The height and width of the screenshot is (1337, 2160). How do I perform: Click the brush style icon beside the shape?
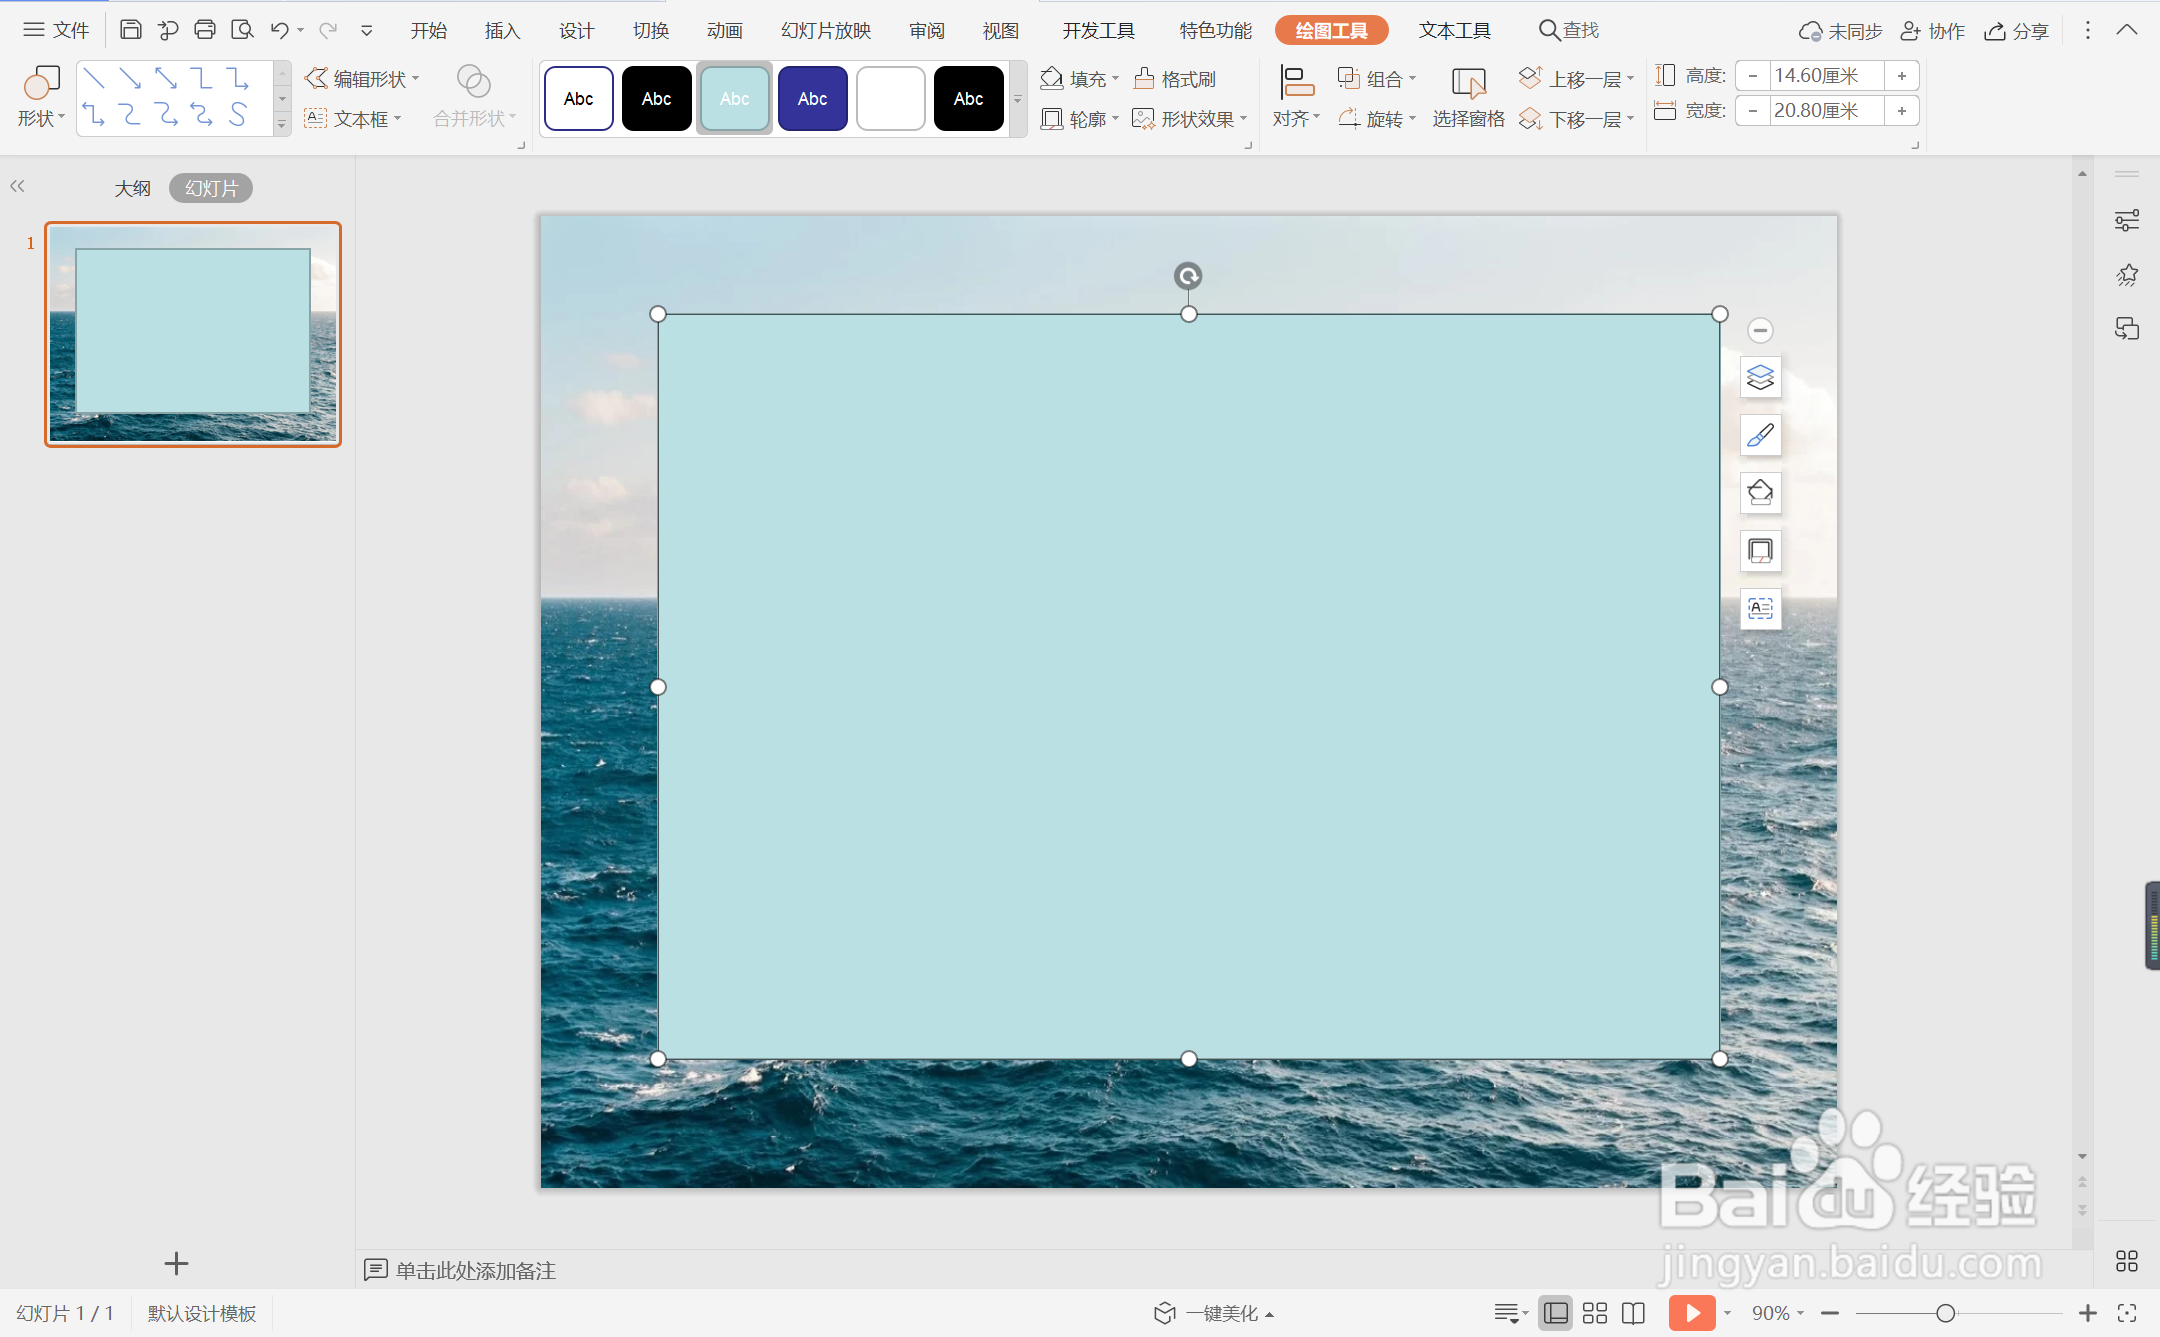(1760, 436)
